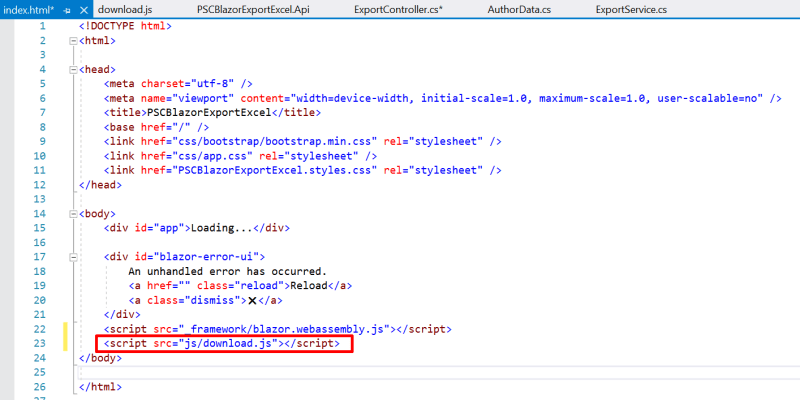Place cursor in the viewport meta tag
This screenshot has width=800, height=400.
point(442,98)
